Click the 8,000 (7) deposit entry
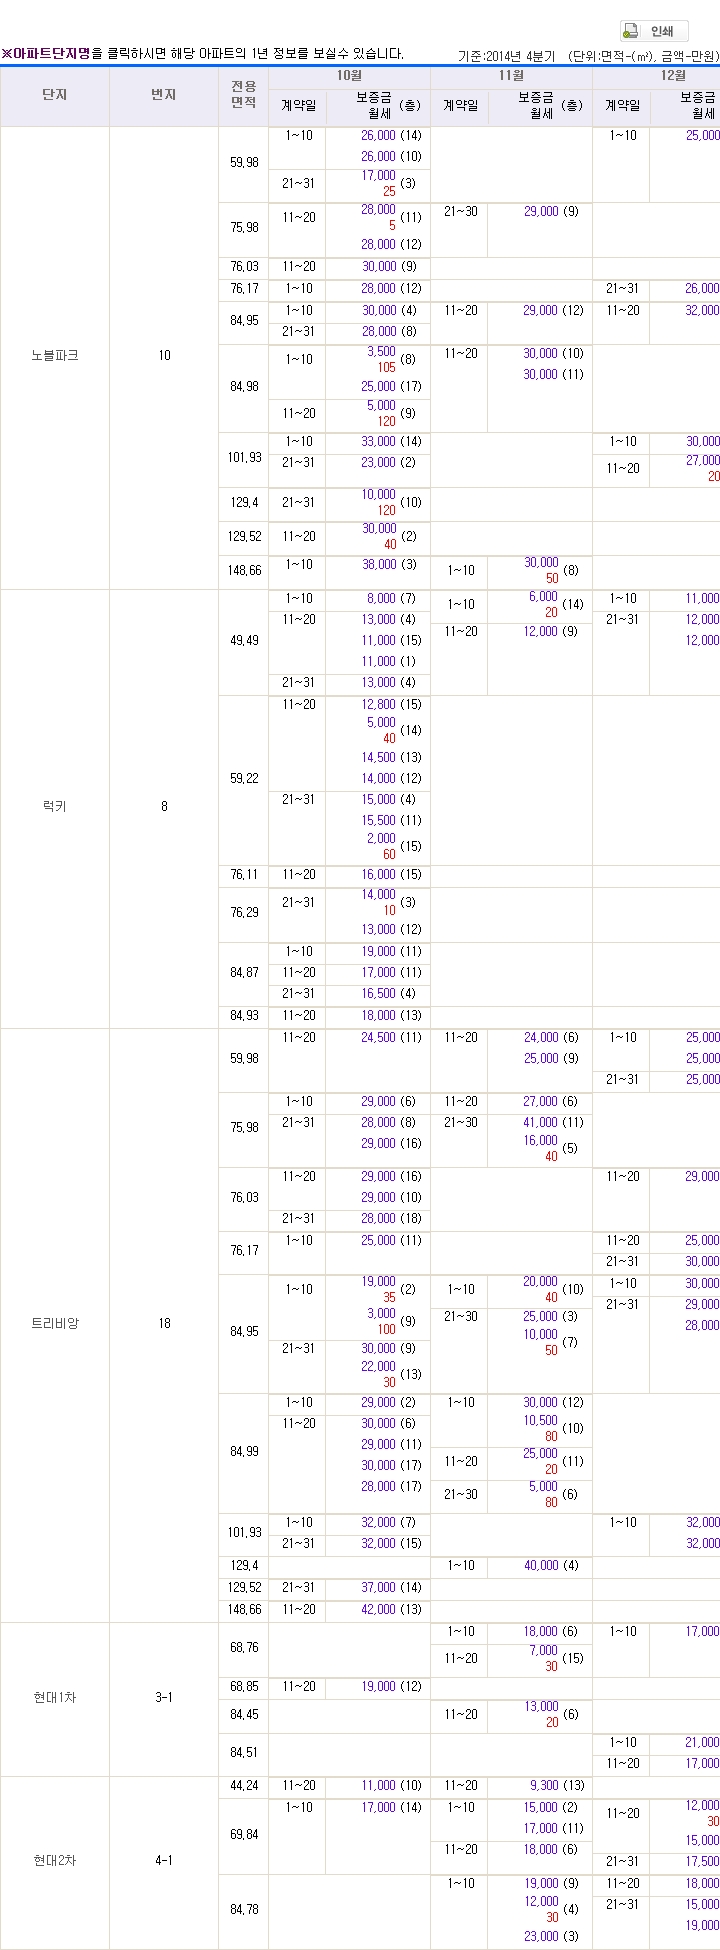720x1950 pixels. click(x=391, y=599)
